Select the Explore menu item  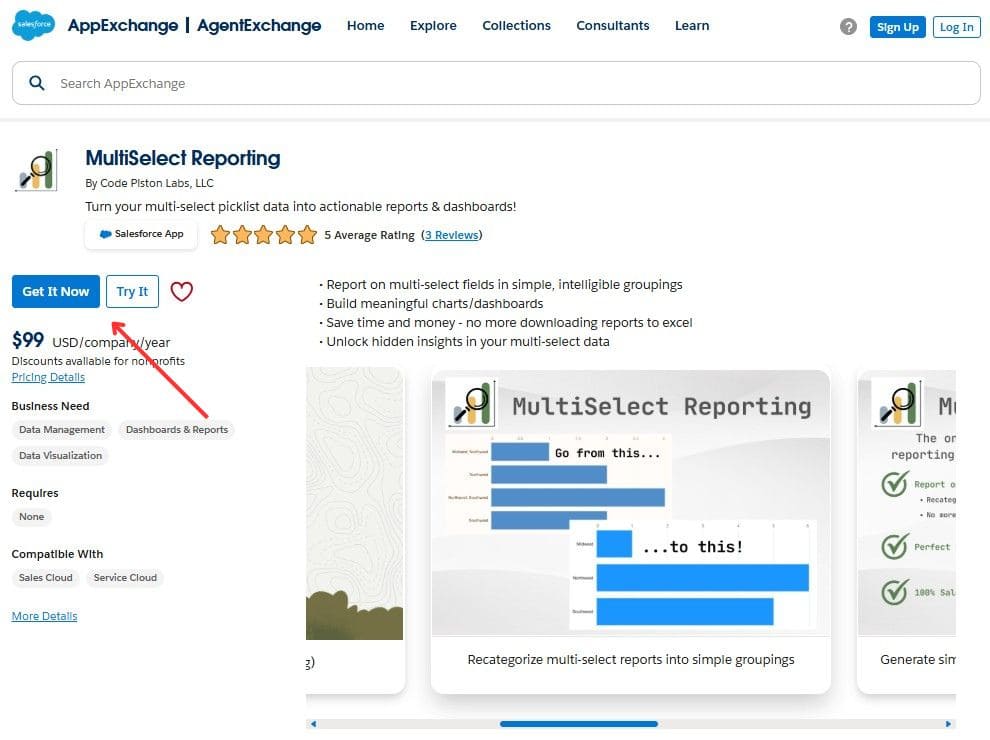pyautogui.click(x=433, y=26)
